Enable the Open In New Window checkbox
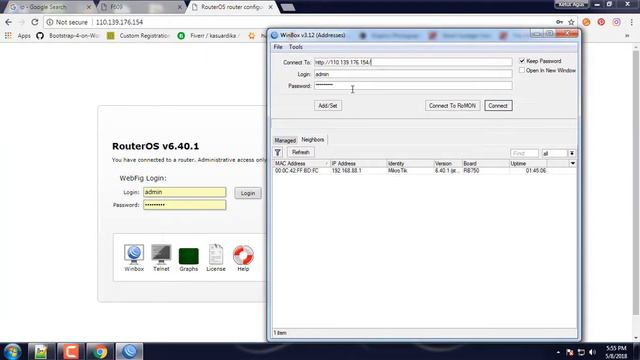The image size is (640, 360). [x=522, y=70]
